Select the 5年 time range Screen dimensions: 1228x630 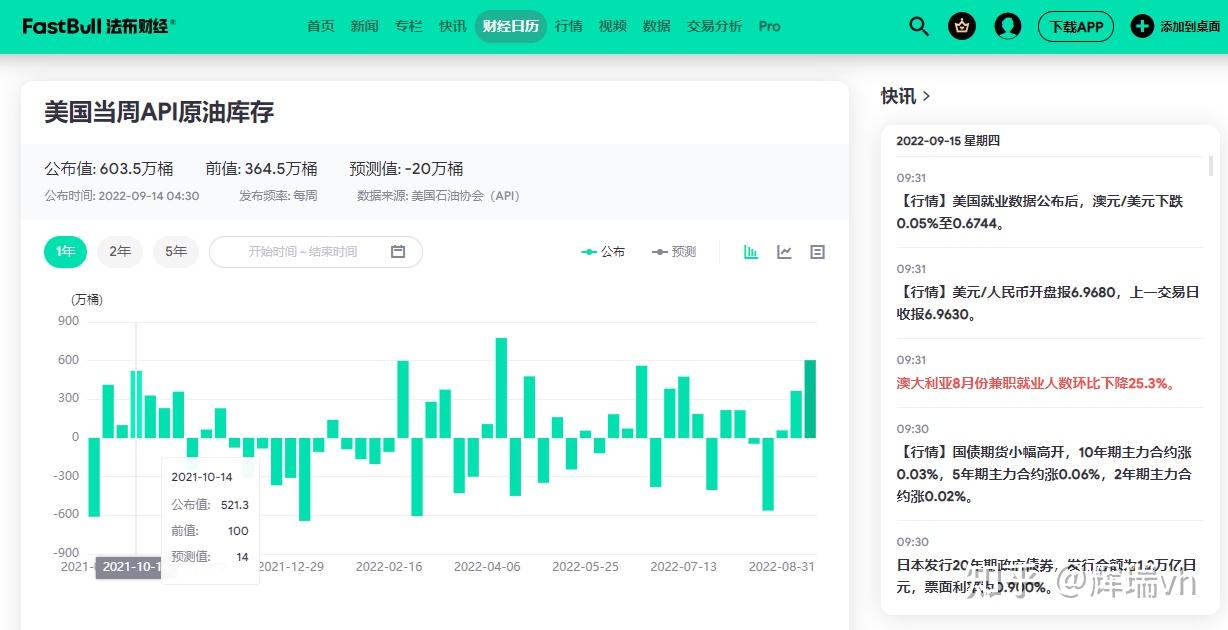click(176, 252)
